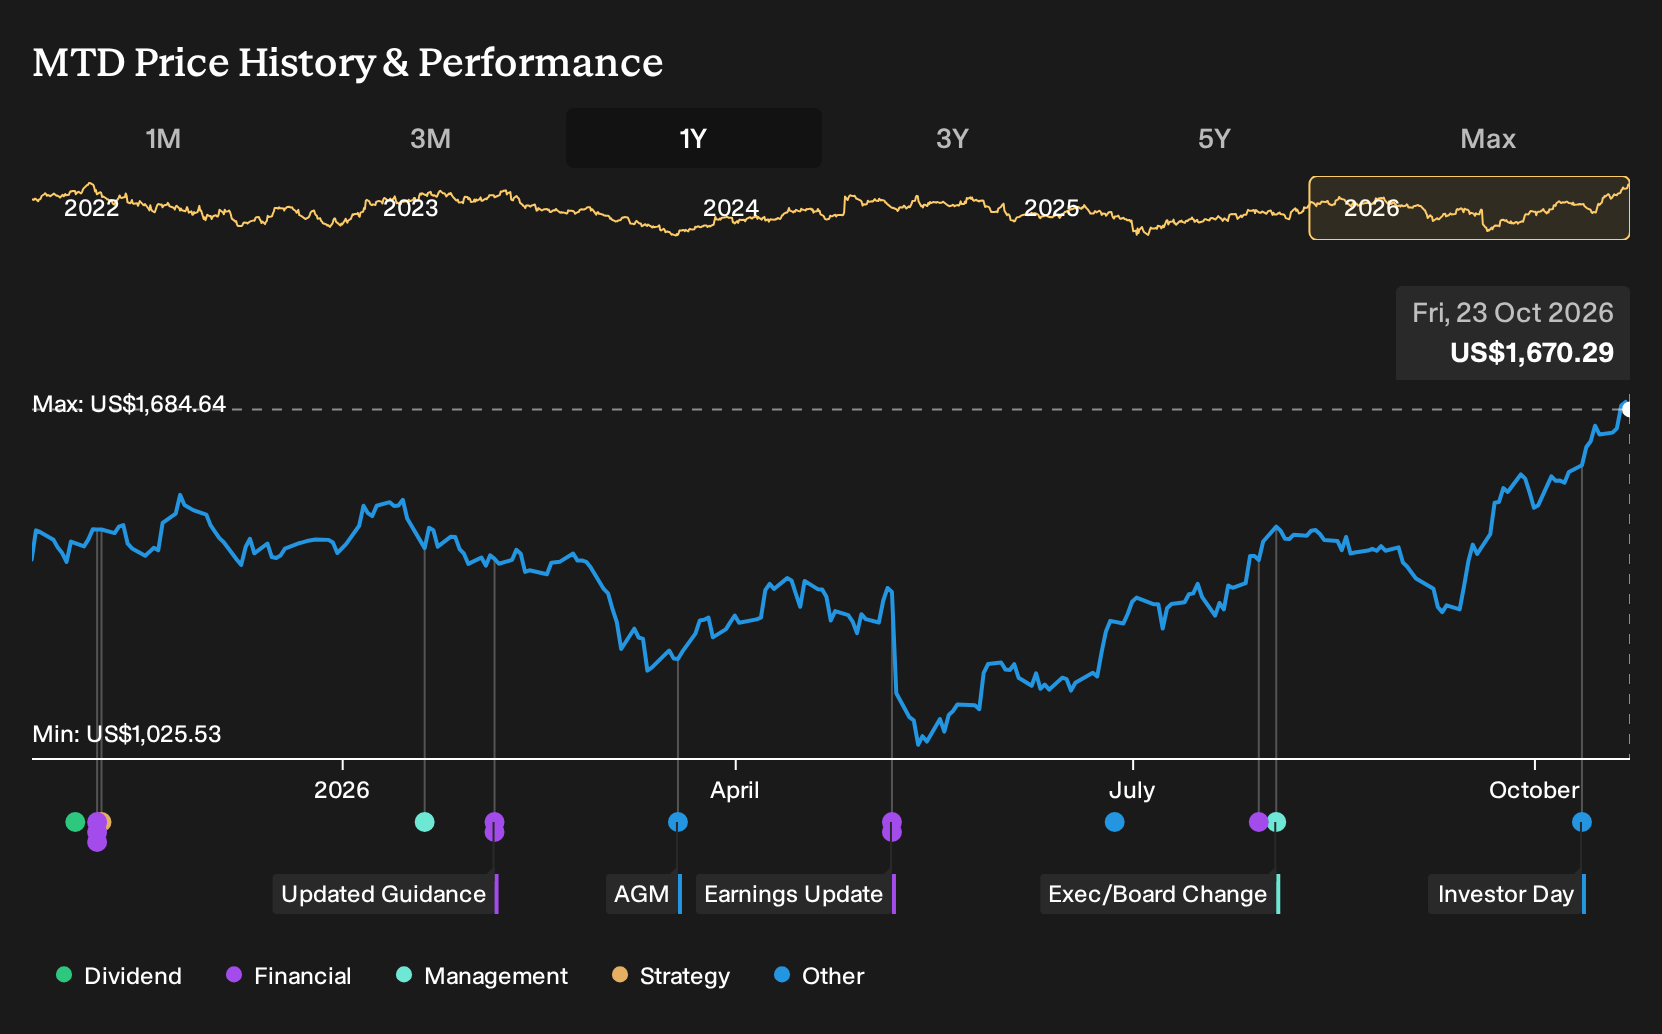Jump to 2024 on the overview chart
Screen dimensions: 1662x1034
click(x=731, y=208)
